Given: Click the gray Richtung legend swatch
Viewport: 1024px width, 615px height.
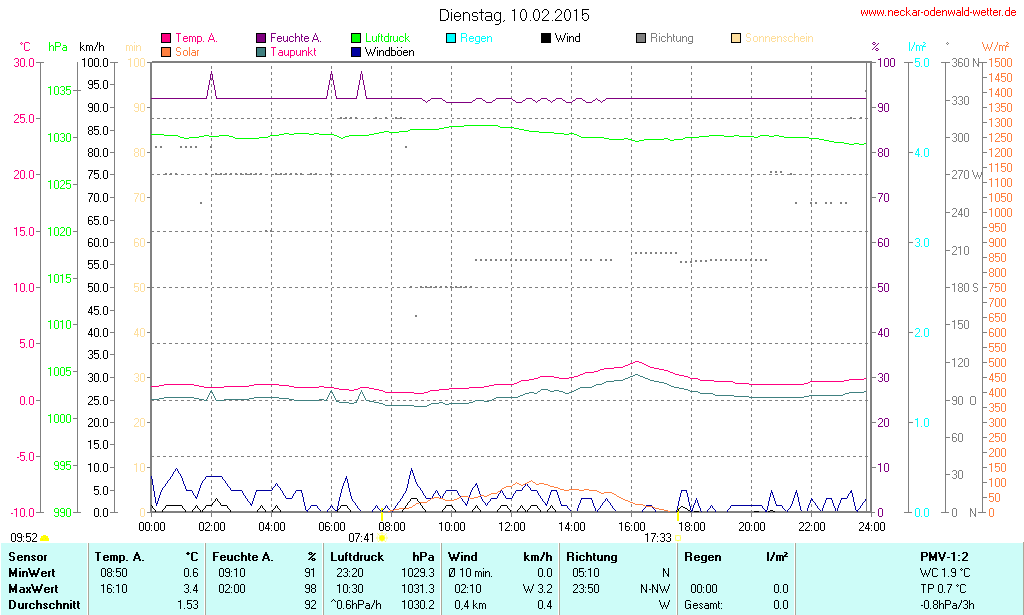Looking at the screenshot, I should click(x=640, y=39).
